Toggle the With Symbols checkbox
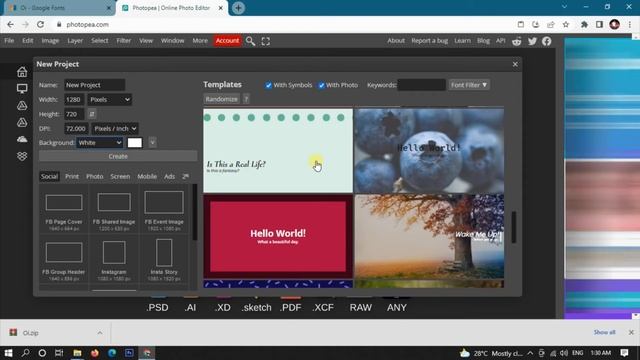Viewport: 640px width, 360px height. (x=268, y=85)
